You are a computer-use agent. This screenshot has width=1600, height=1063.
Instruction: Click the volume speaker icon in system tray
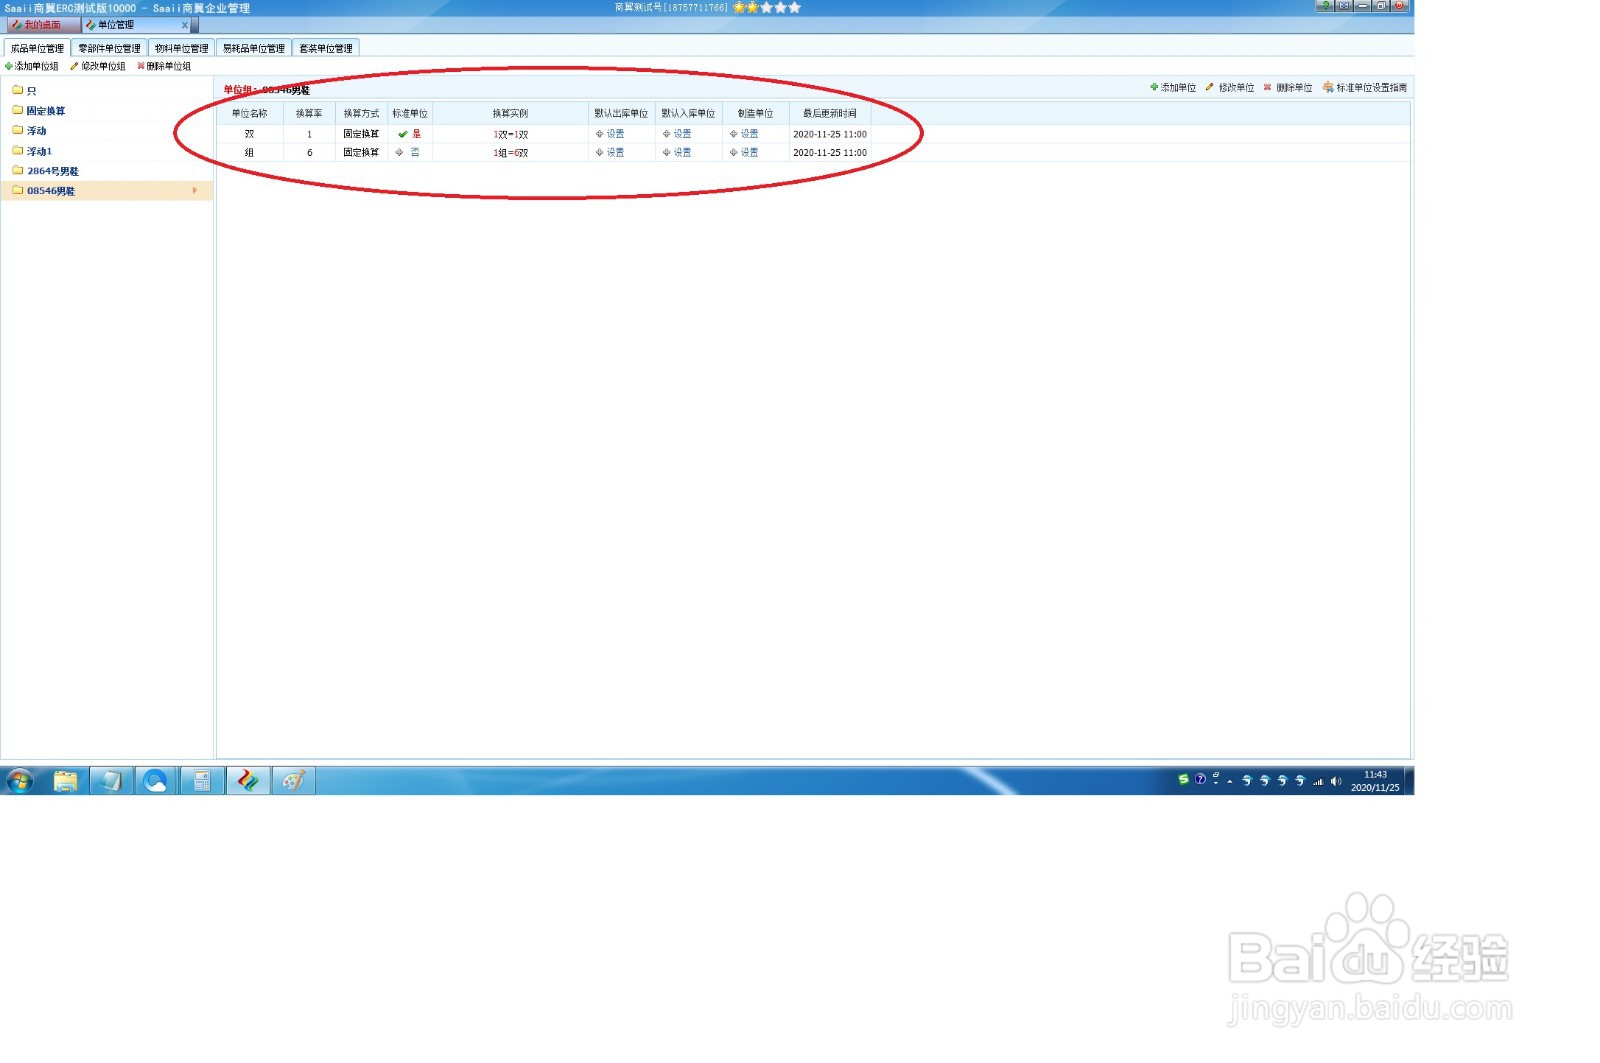(1336, 781)
